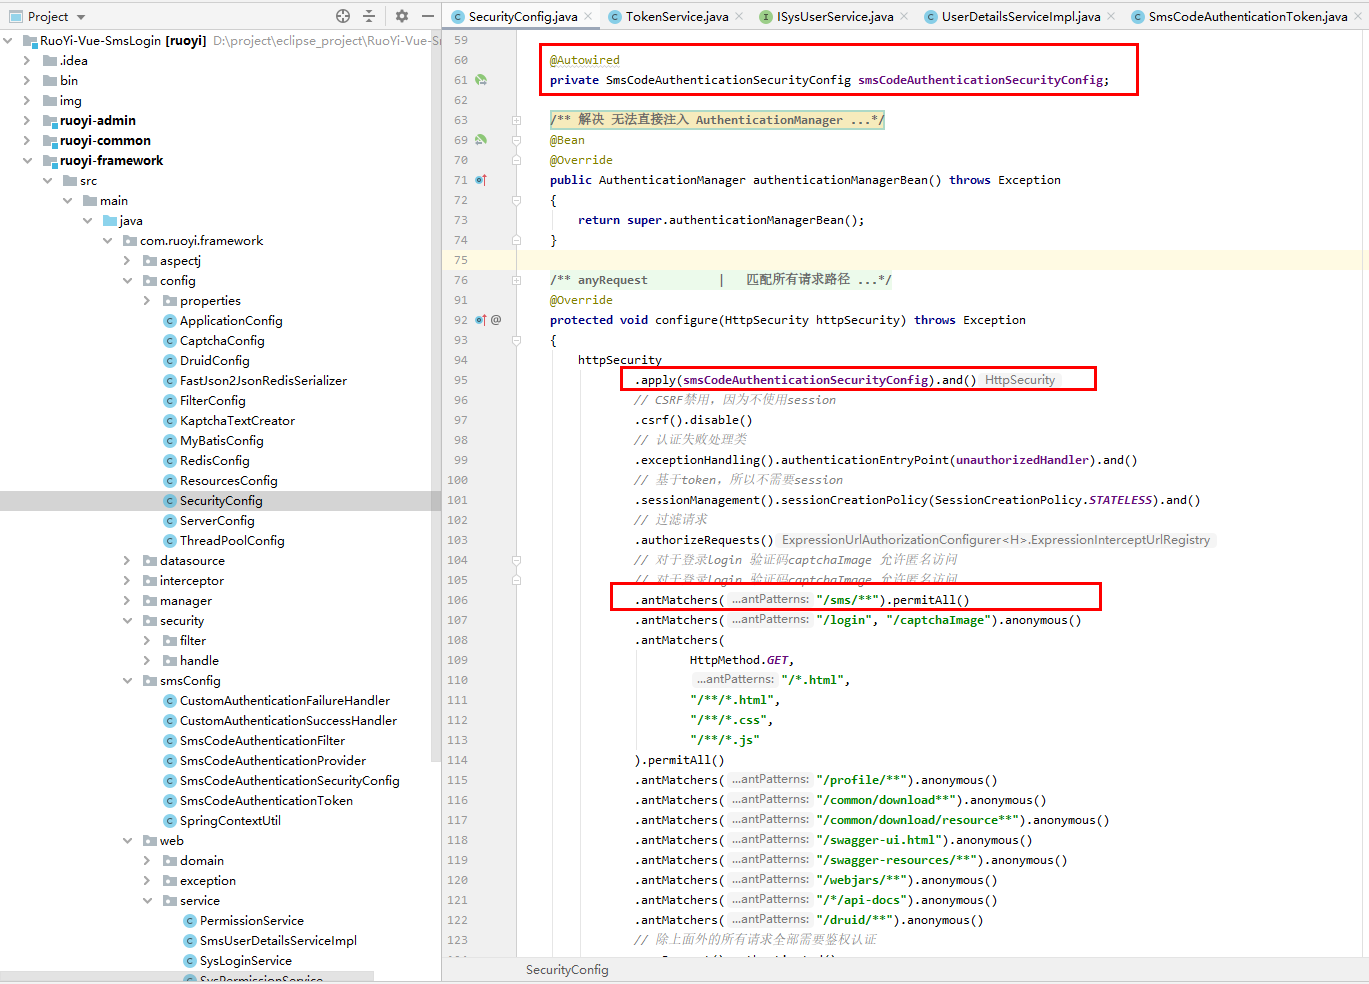The image size is (1369, 984).
Task: Select SecurityConfig in project tree
Action: click(221, 501)
